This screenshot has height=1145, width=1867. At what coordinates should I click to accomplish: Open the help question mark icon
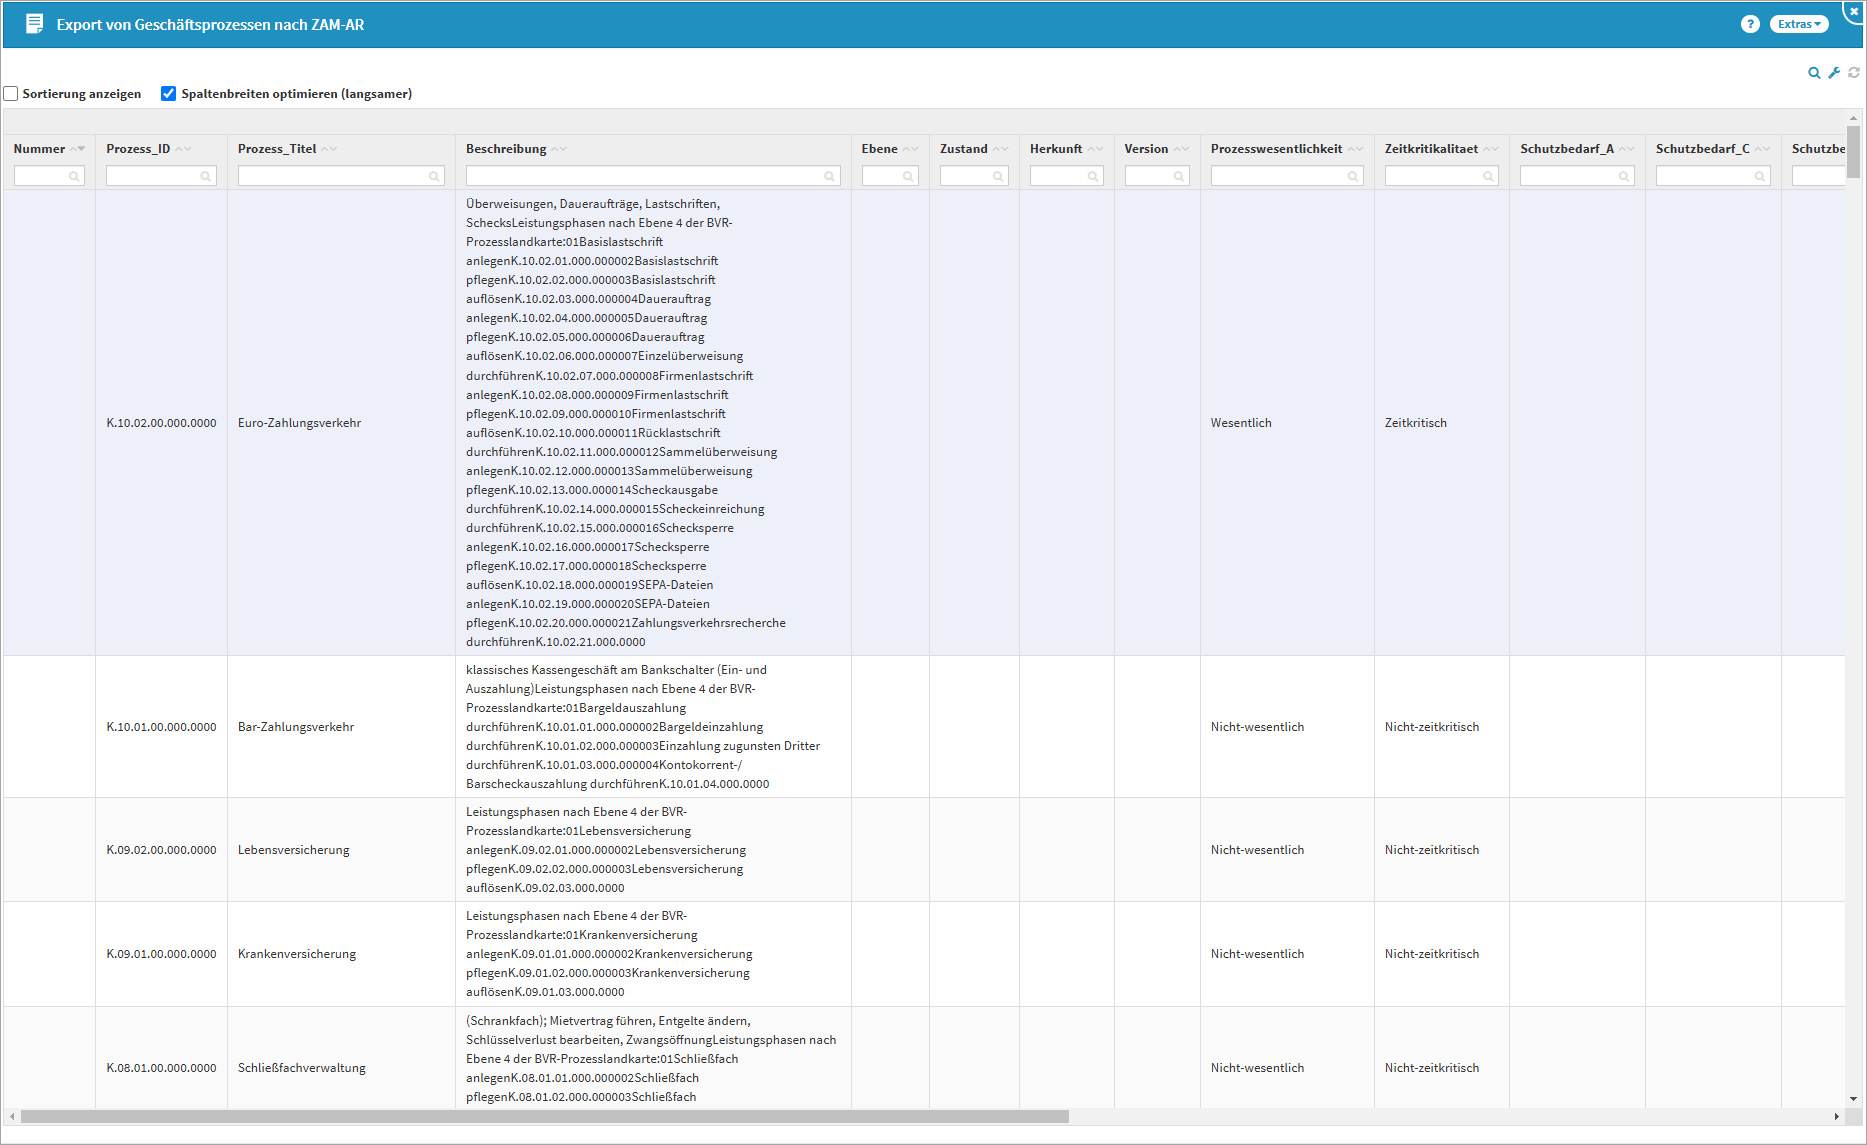(x=1749, y=24)
